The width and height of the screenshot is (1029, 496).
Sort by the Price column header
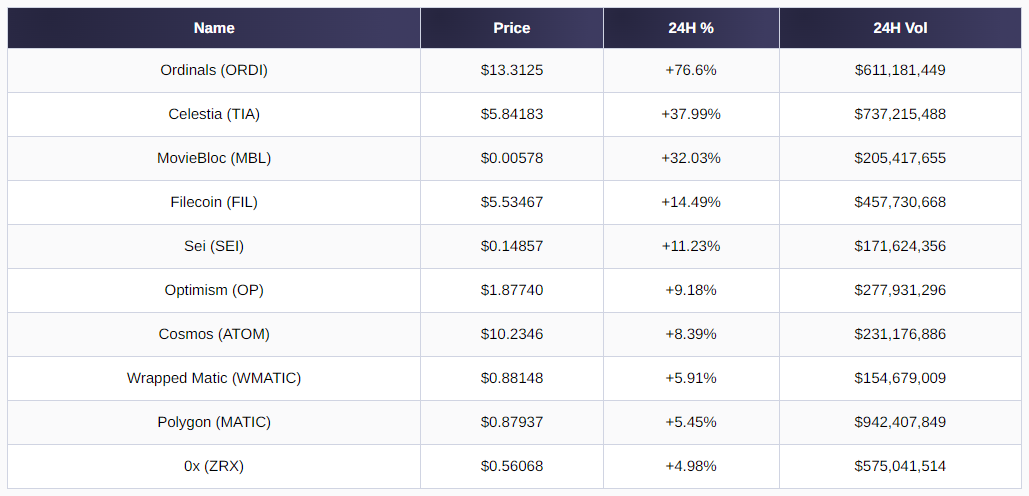point(512,28)
